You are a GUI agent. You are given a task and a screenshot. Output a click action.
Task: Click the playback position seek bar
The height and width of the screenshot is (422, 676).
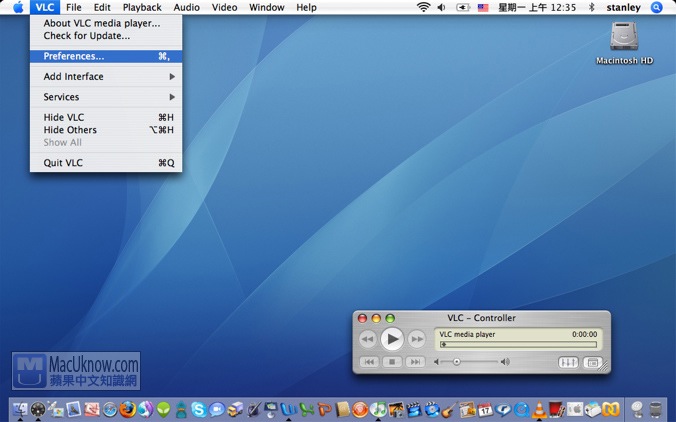click(x=518, y=344)
